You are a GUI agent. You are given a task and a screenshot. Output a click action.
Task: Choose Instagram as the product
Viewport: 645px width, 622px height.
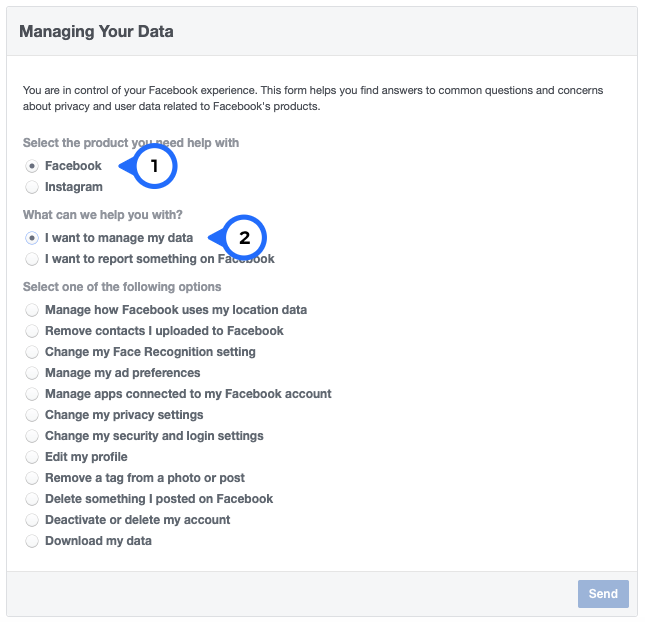[x=33, y=187]
